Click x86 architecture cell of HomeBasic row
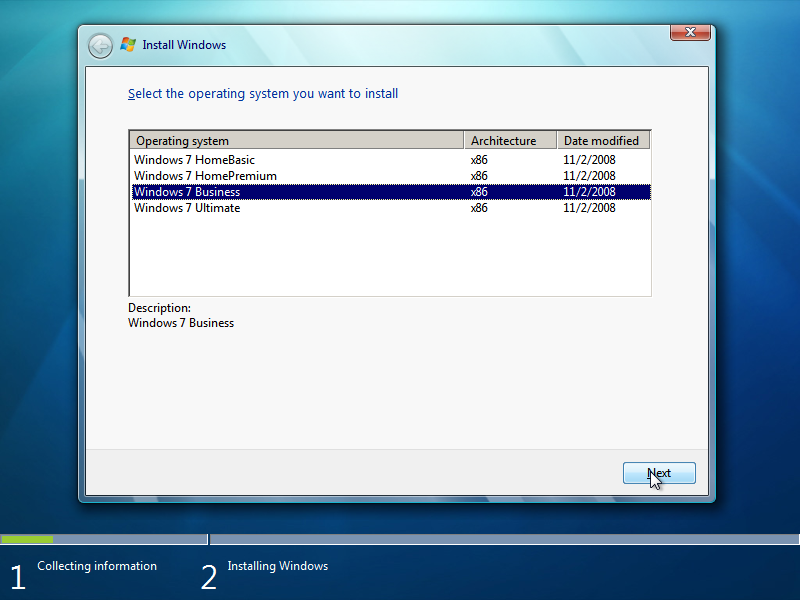Image resolution: width=800 pixels, height=600 pixels. tap(479, 160)
